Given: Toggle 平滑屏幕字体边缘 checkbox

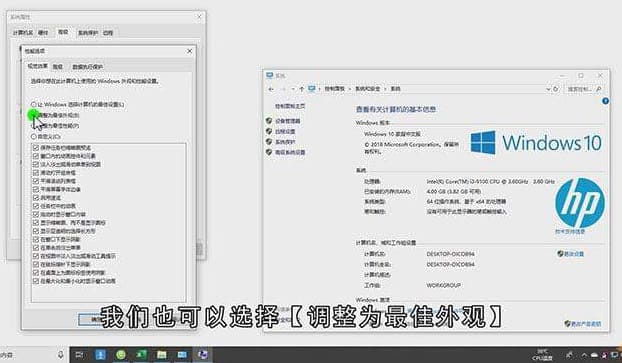Looking at the screenshot, I should click(36, 189).
